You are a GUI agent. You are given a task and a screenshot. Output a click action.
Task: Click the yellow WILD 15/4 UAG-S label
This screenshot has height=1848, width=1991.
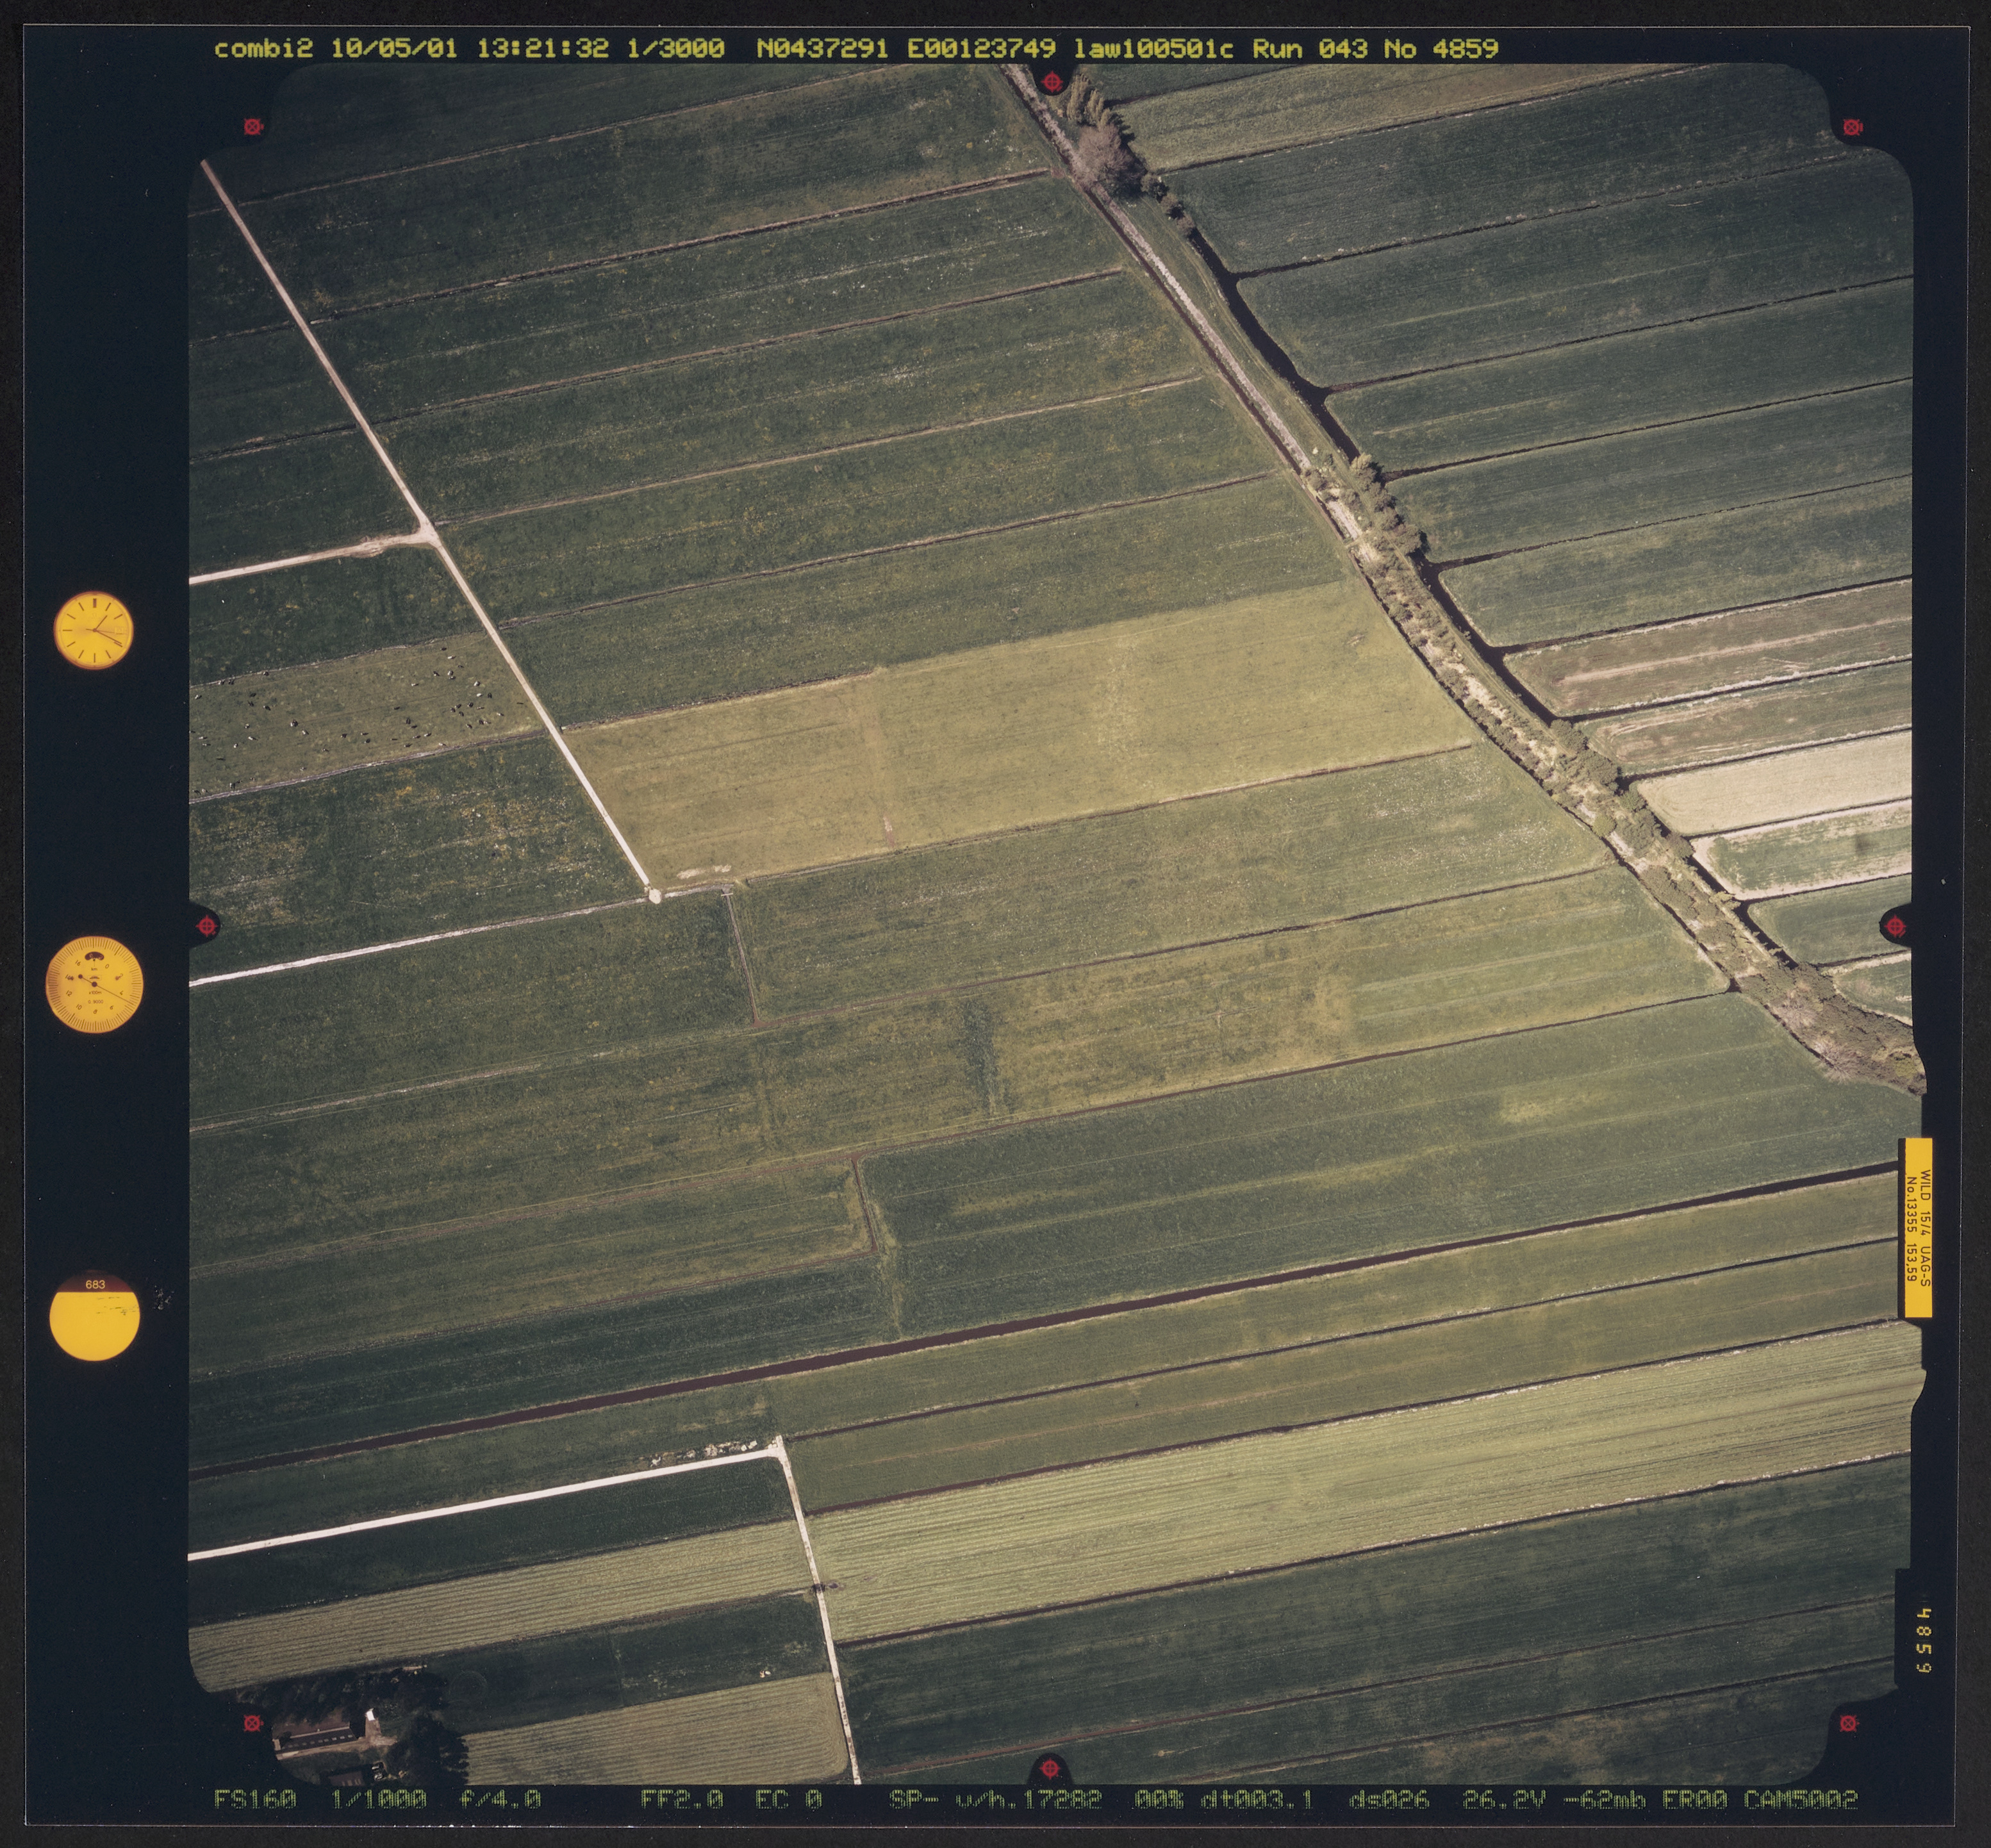pos(1916,1228)
